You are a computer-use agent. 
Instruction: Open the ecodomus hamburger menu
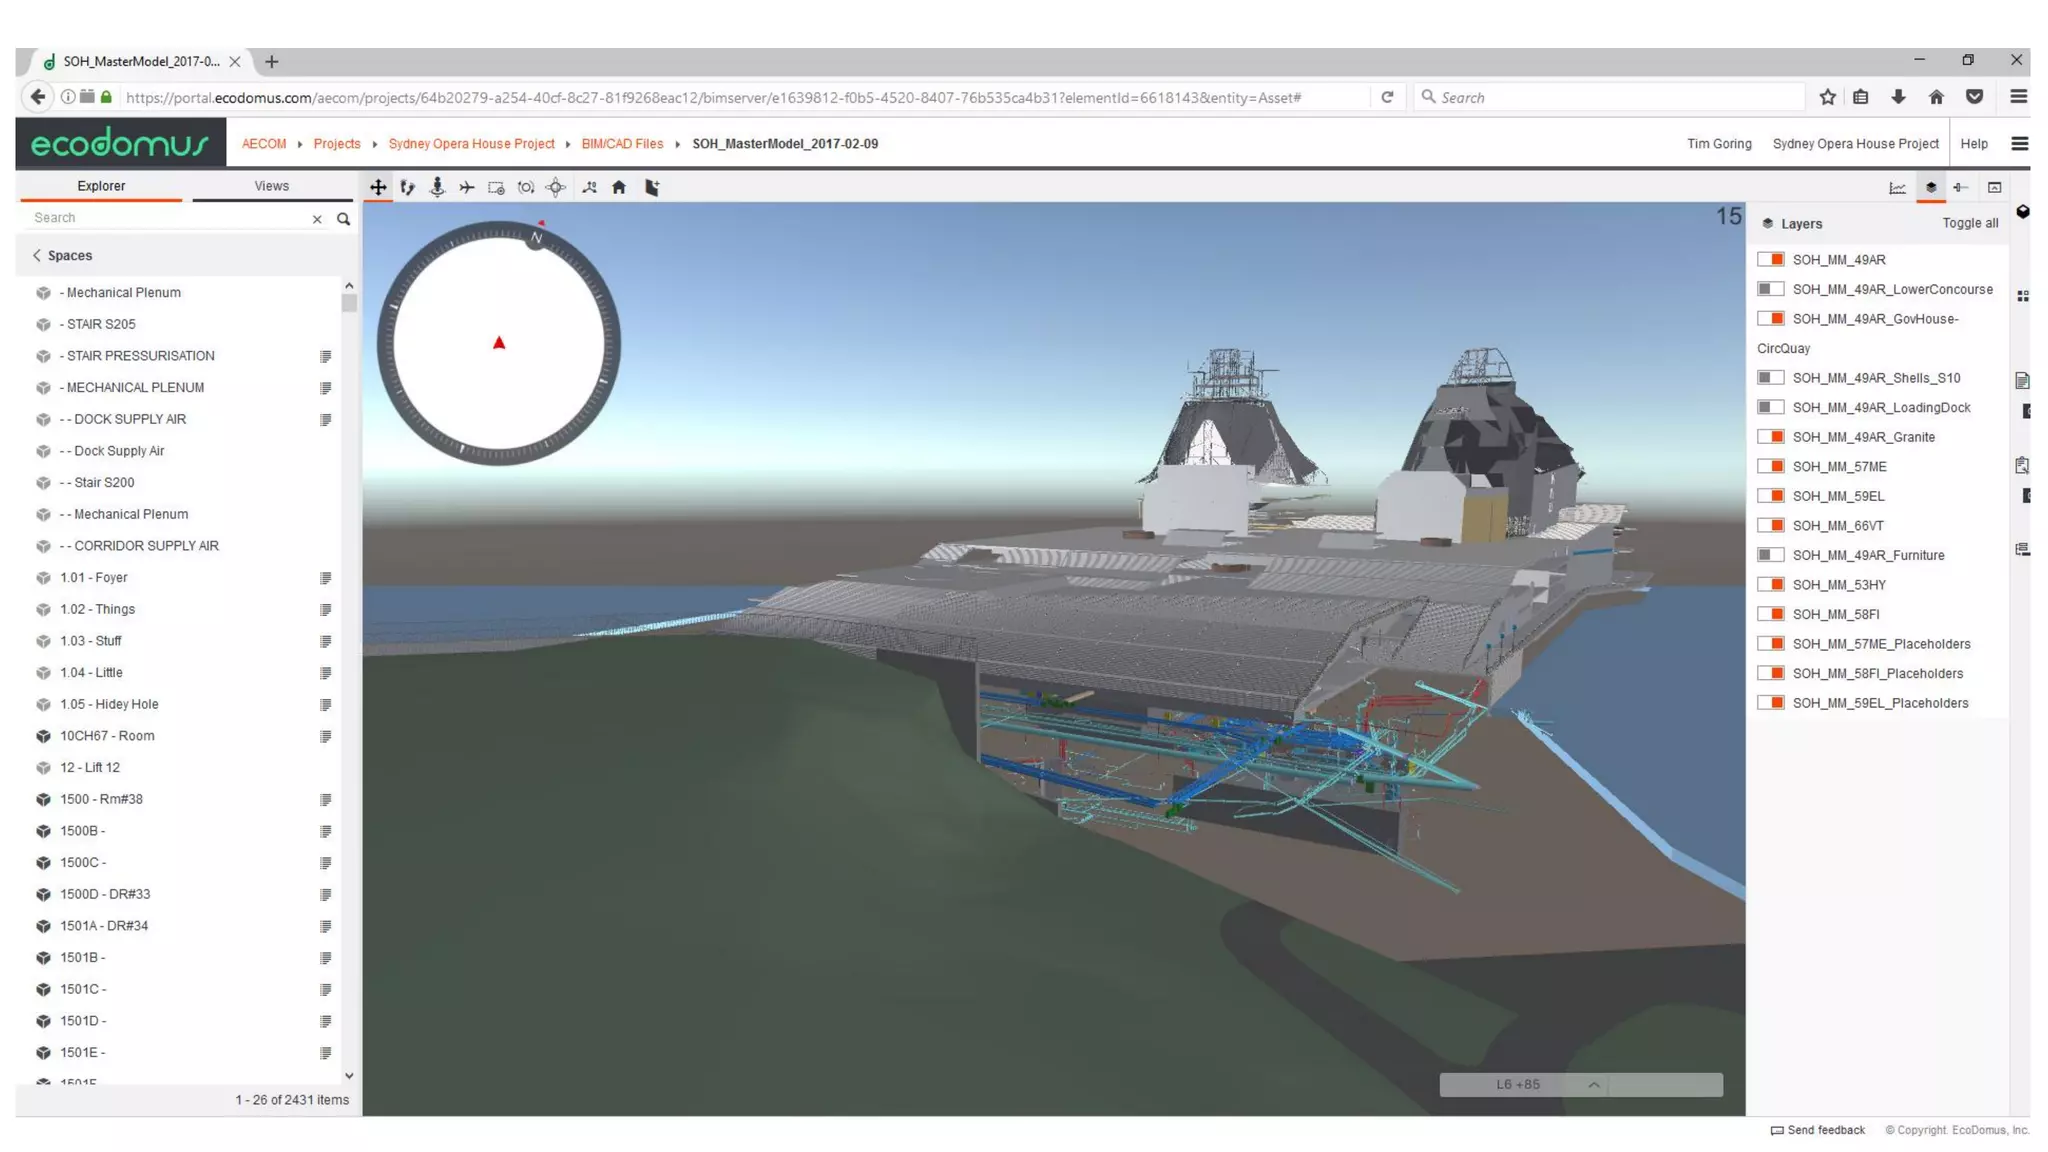(x=2019, y=144)
